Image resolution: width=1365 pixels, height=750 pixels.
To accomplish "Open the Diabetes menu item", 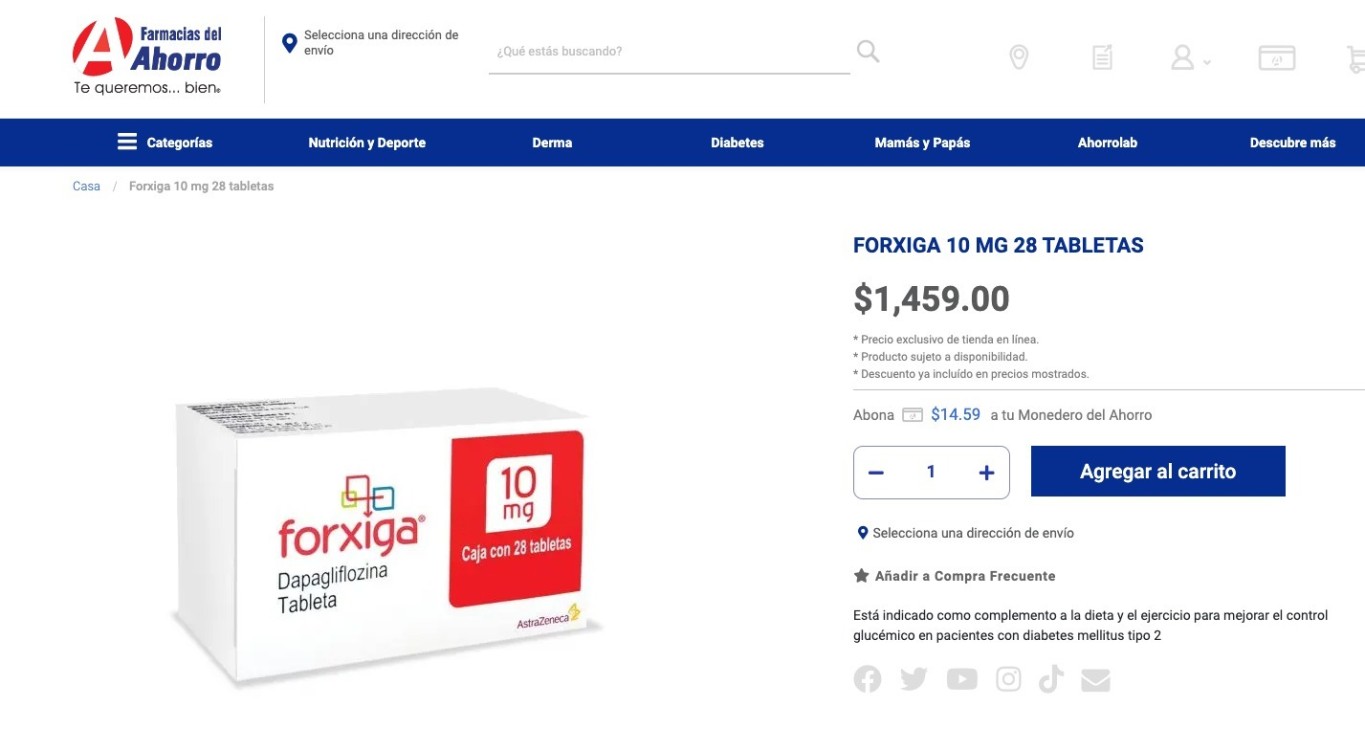I will [x=737, y=143].
